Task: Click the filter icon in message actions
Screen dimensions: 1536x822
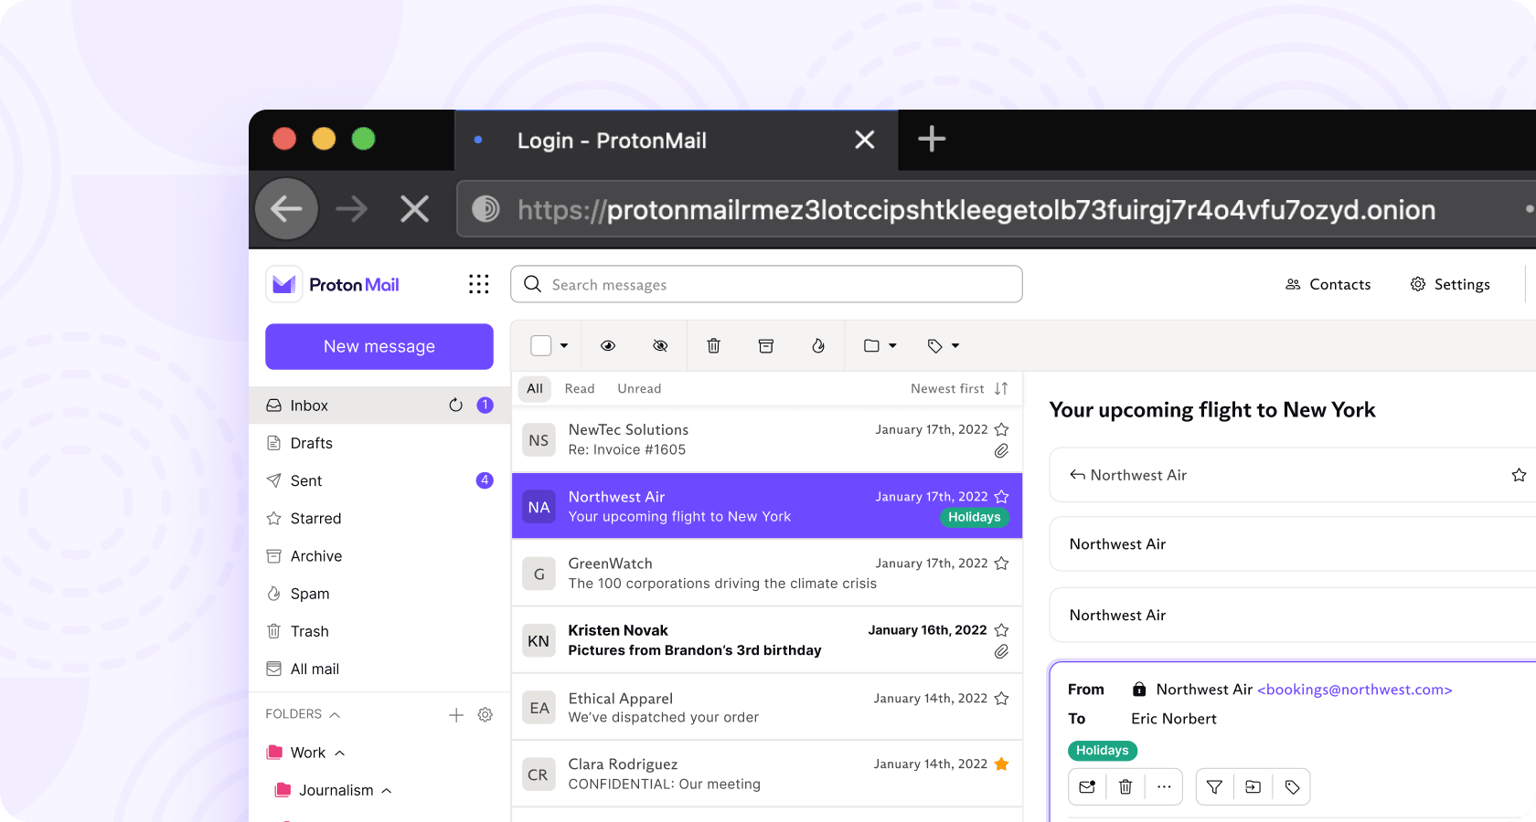Action: [1214, 787]
